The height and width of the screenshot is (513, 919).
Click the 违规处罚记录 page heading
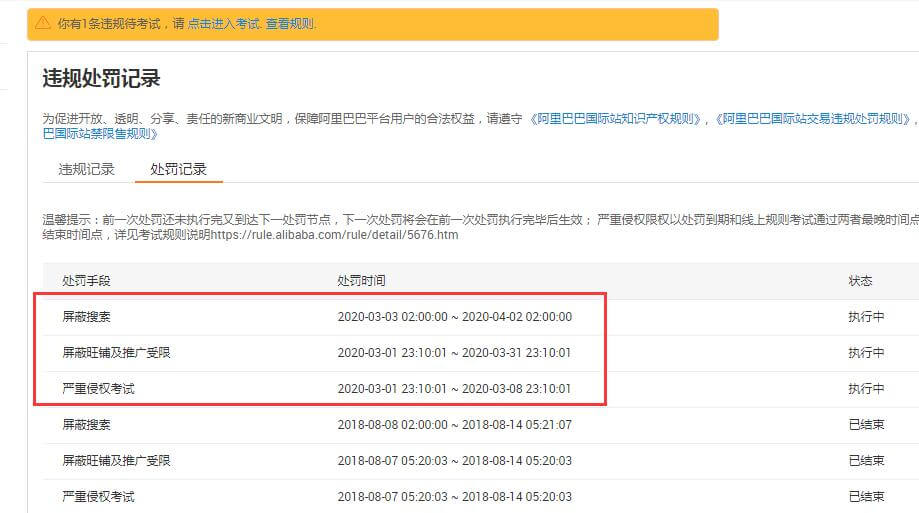pos(101,79)
